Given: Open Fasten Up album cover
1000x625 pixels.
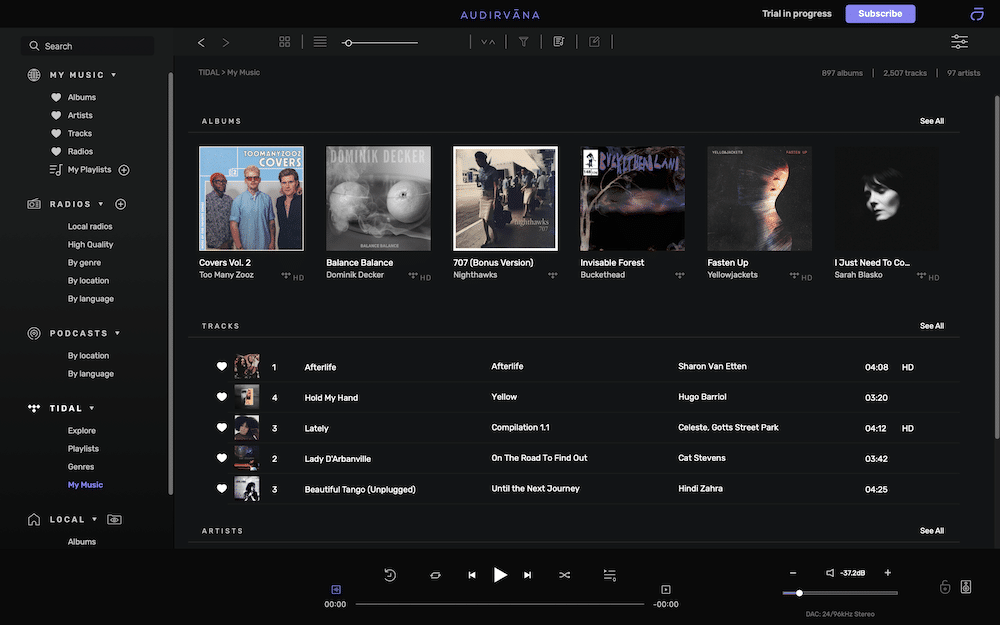Looking at the screenshot, I should [x=760, y=198].
